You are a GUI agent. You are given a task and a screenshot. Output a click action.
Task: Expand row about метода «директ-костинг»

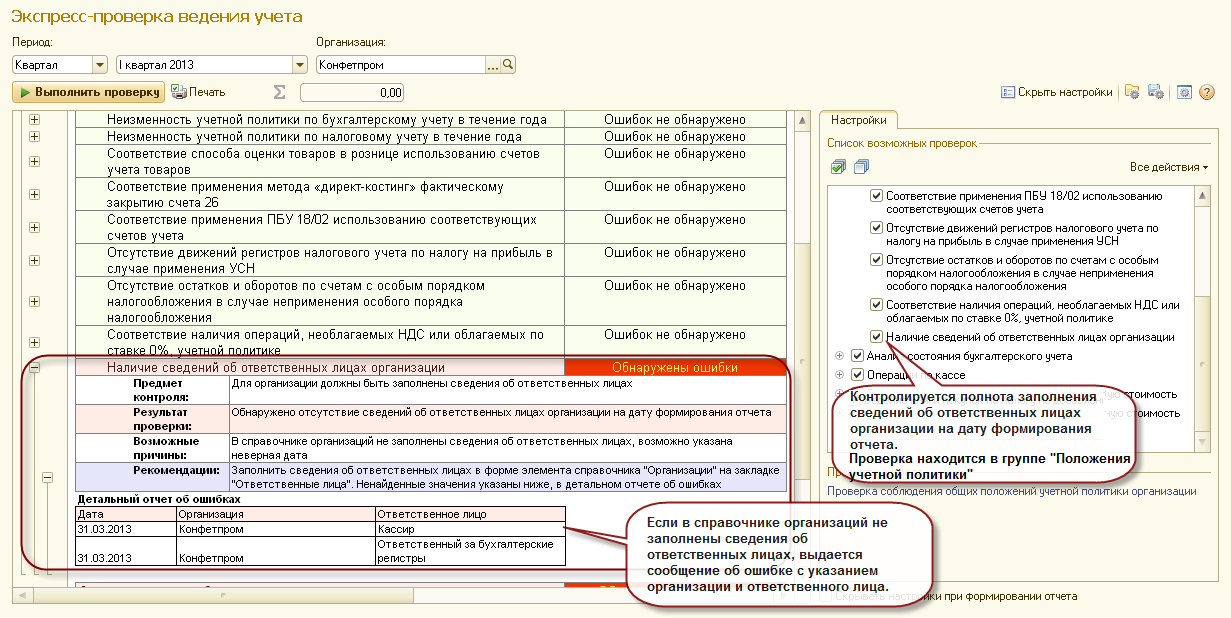pyautogui.click(x=35, y=195)
